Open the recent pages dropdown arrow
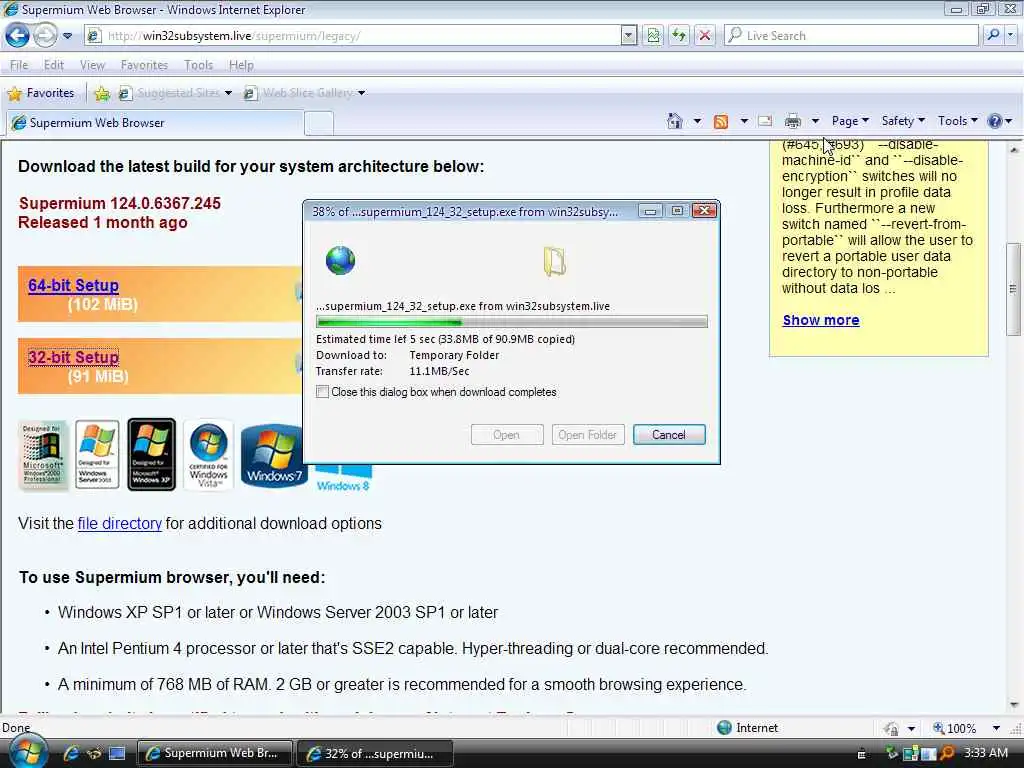This screenshot has width=1024, height=768. 67,36
